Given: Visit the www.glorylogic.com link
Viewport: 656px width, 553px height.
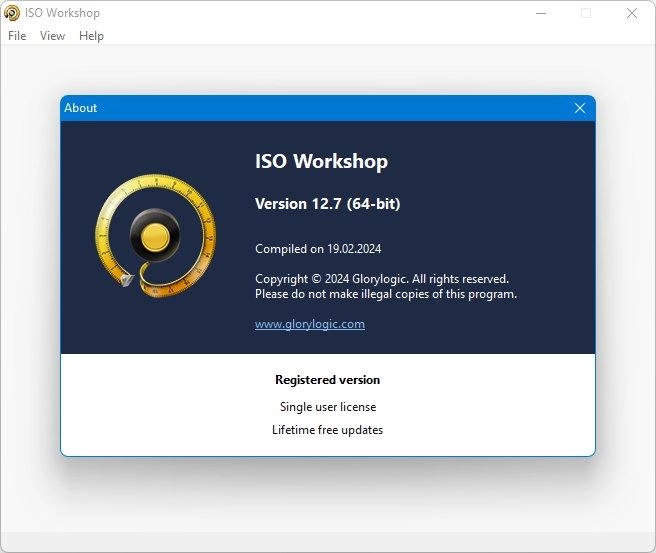Looking at the screenshot, I should [x=310, y=324].
